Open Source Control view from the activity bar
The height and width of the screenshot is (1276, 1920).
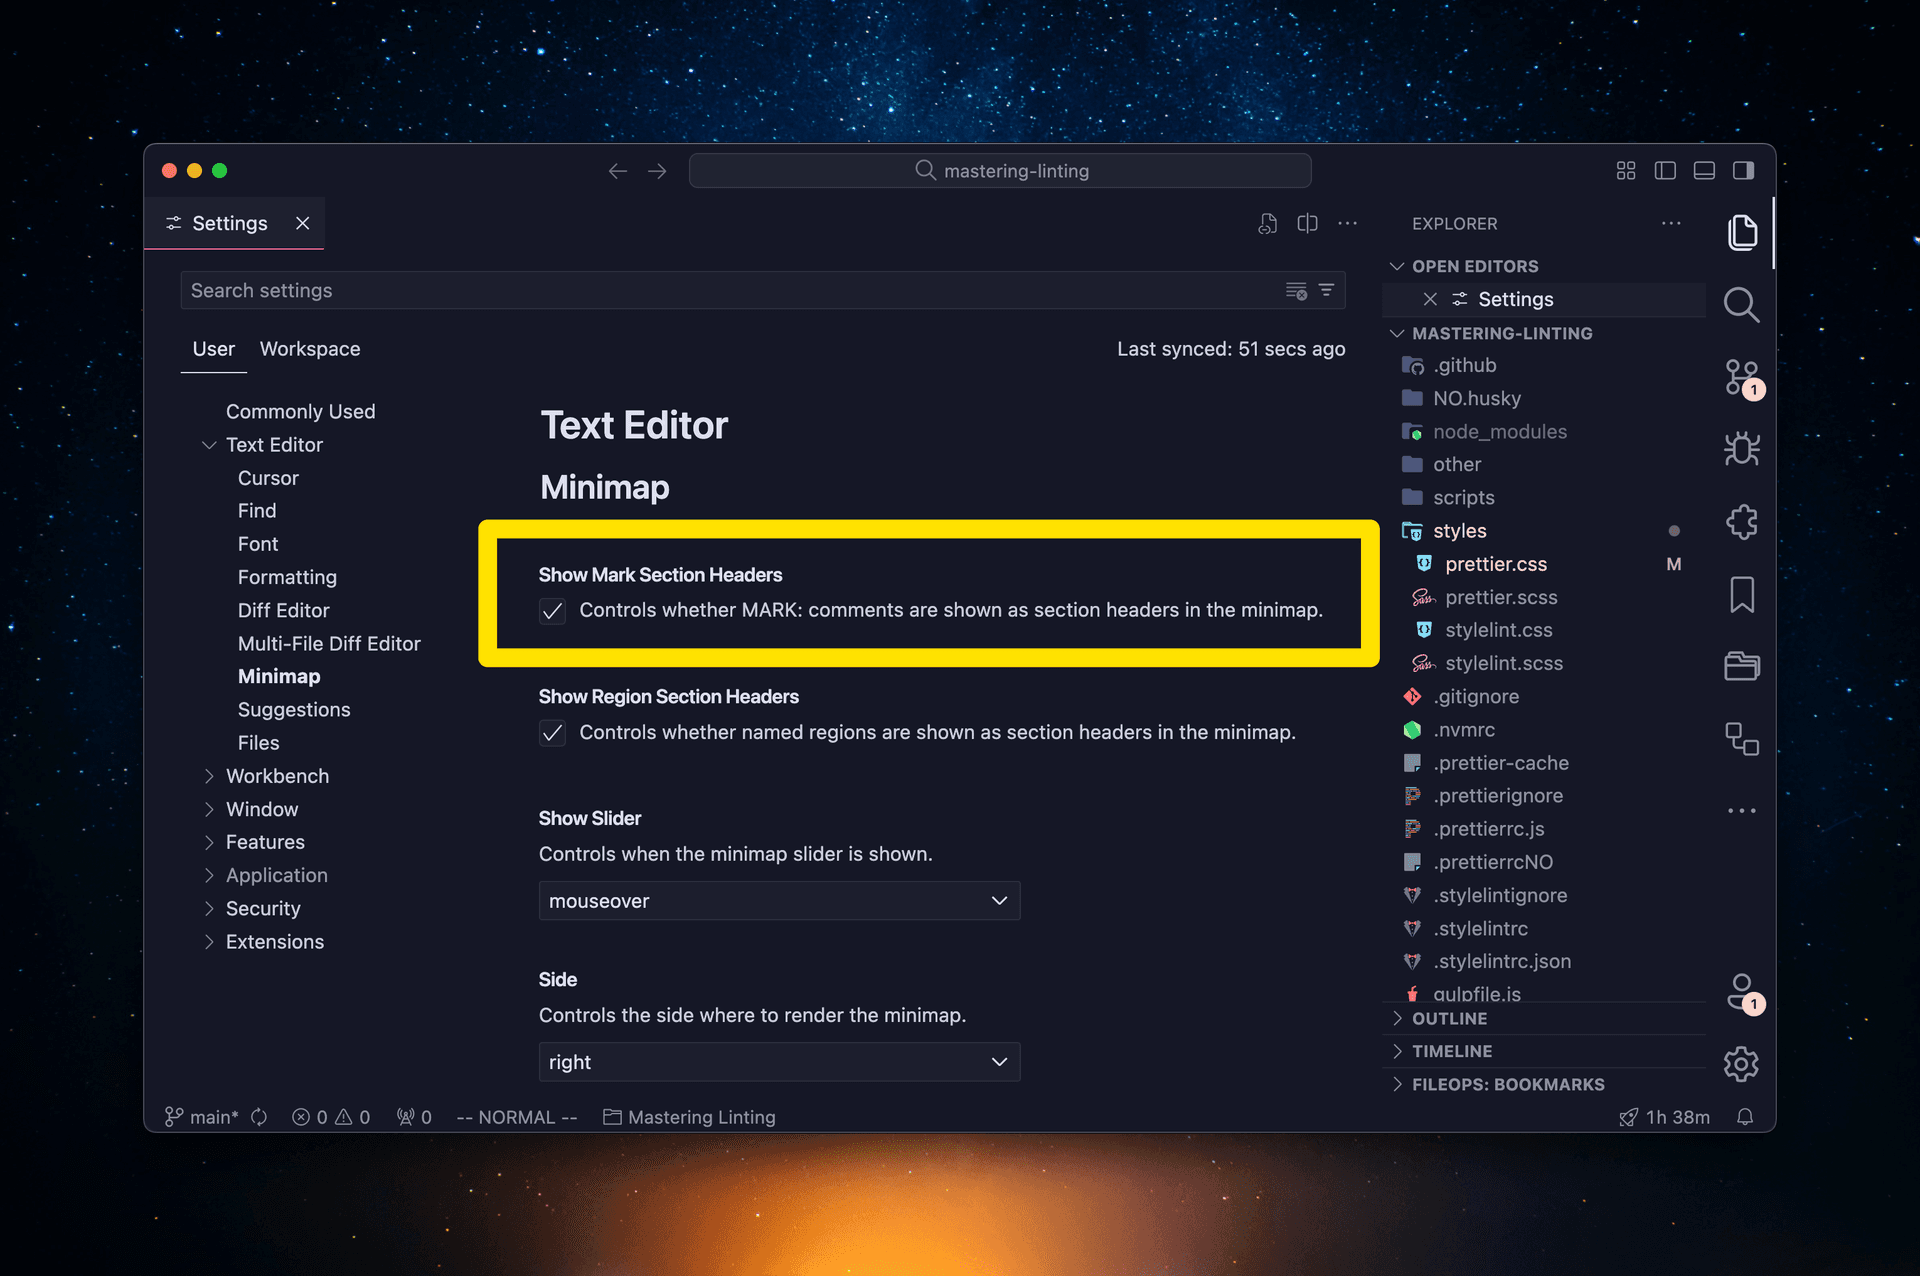click(x=1742, y=378)
